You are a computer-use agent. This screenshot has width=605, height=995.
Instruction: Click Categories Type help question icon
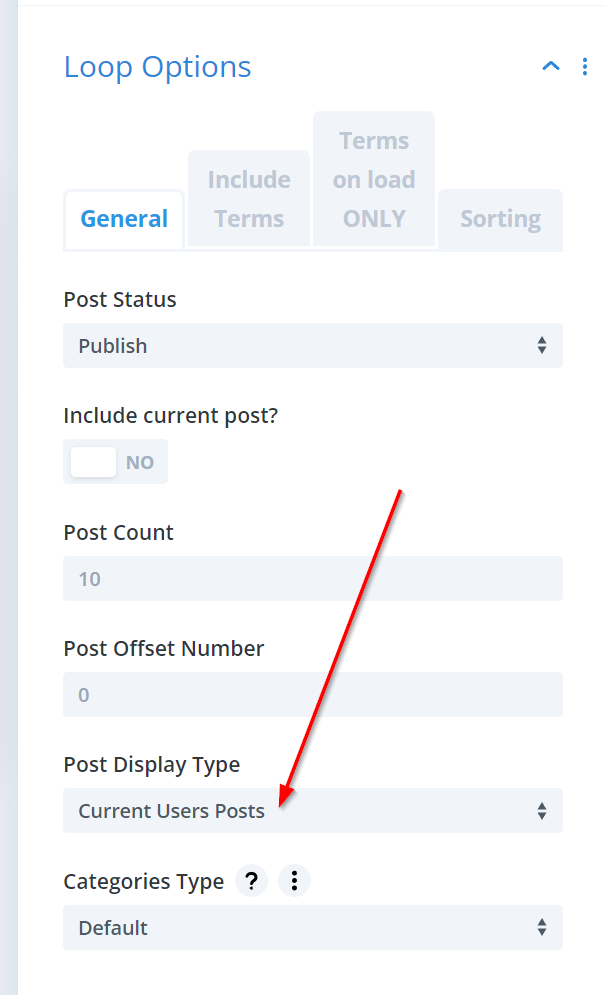[x=251, y=881]
